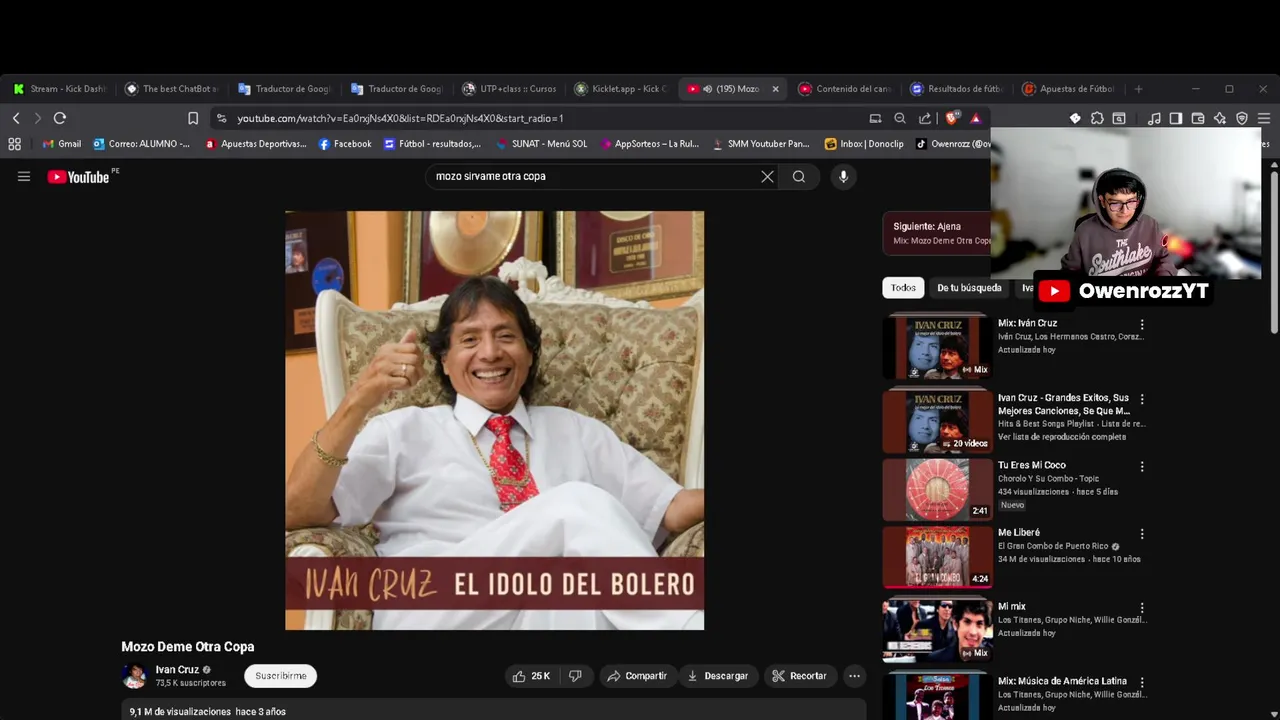
Task: Switch to UTP+class Cursos tab
Action: point(510,89)
